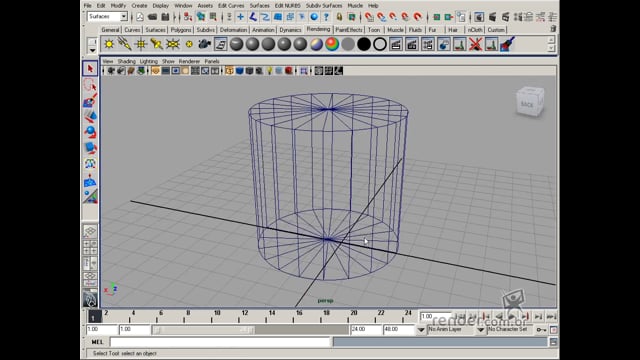
Task: Click the time range slider bar
Action: 203,330
